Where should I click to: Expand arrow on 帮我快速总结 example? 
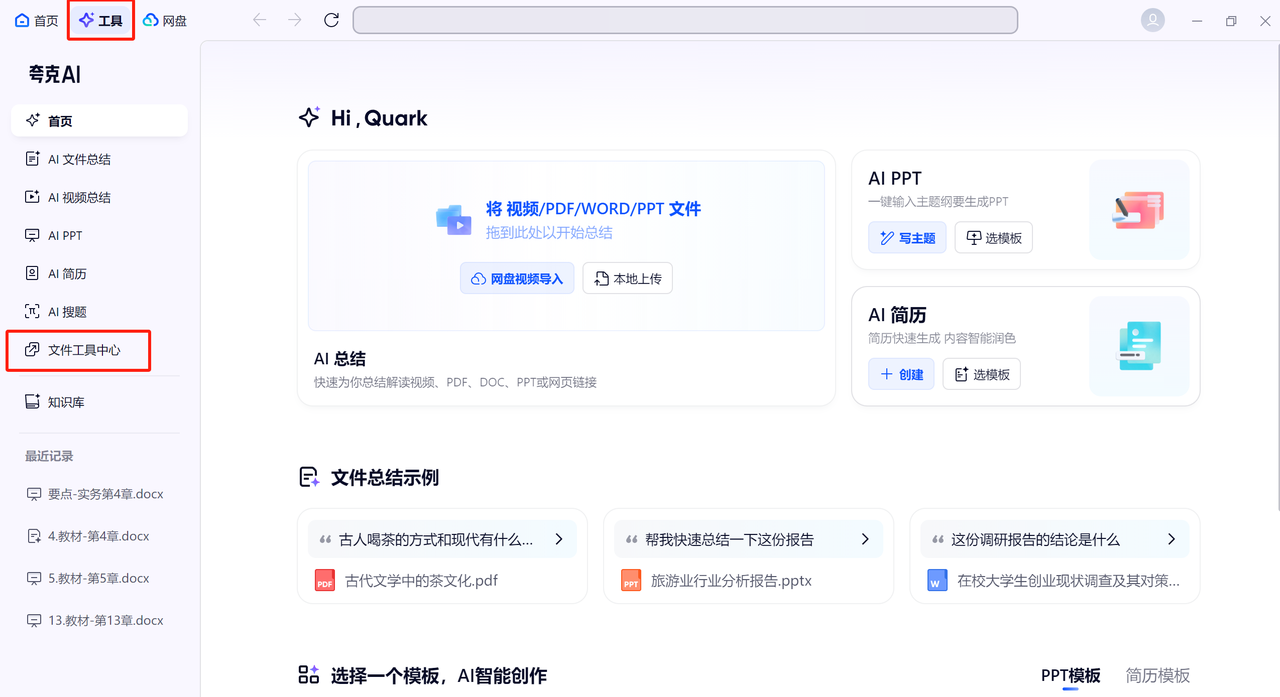865,539
